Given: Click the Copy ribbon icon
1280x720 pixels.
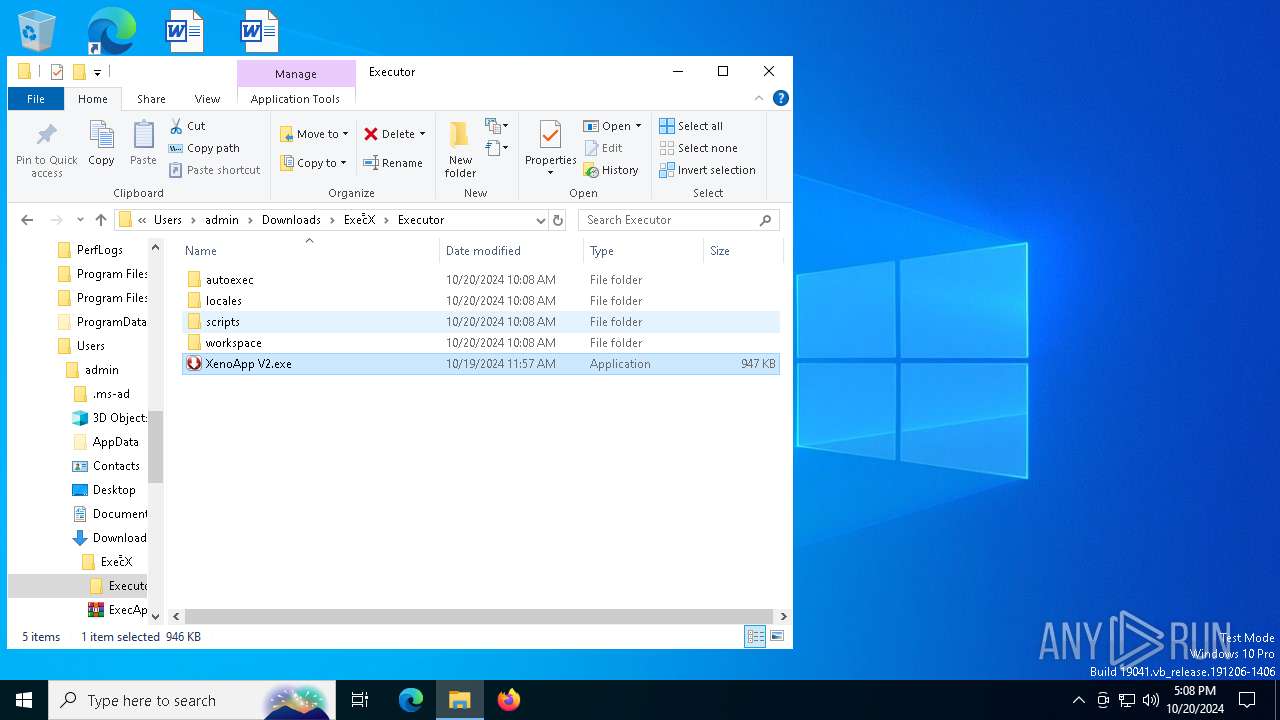Looking at the screenshot, I should [x=101, y=143].
